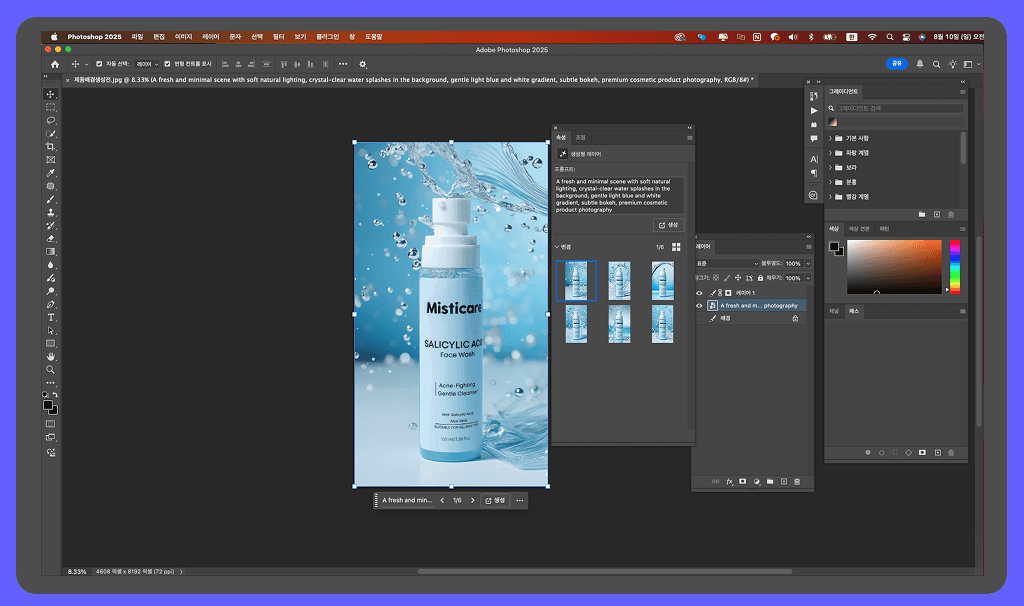The height and width of the screenshot is (606, 1024).
Task: Open the notifications bell icon
Action: click(920, 64)
